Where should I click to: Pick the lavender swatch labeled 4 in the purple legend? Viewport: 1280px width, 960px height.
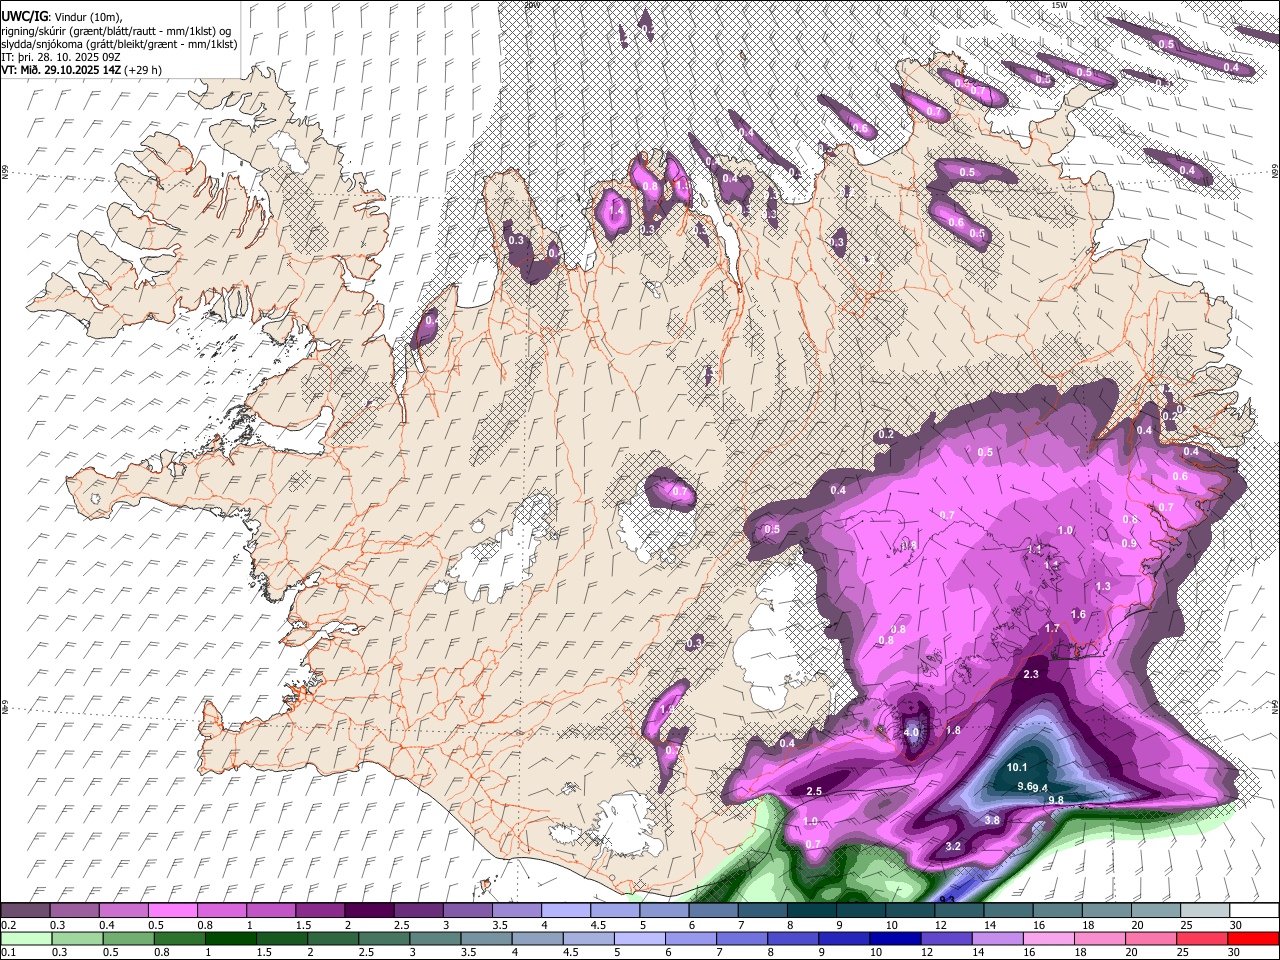tap(566, 911)
